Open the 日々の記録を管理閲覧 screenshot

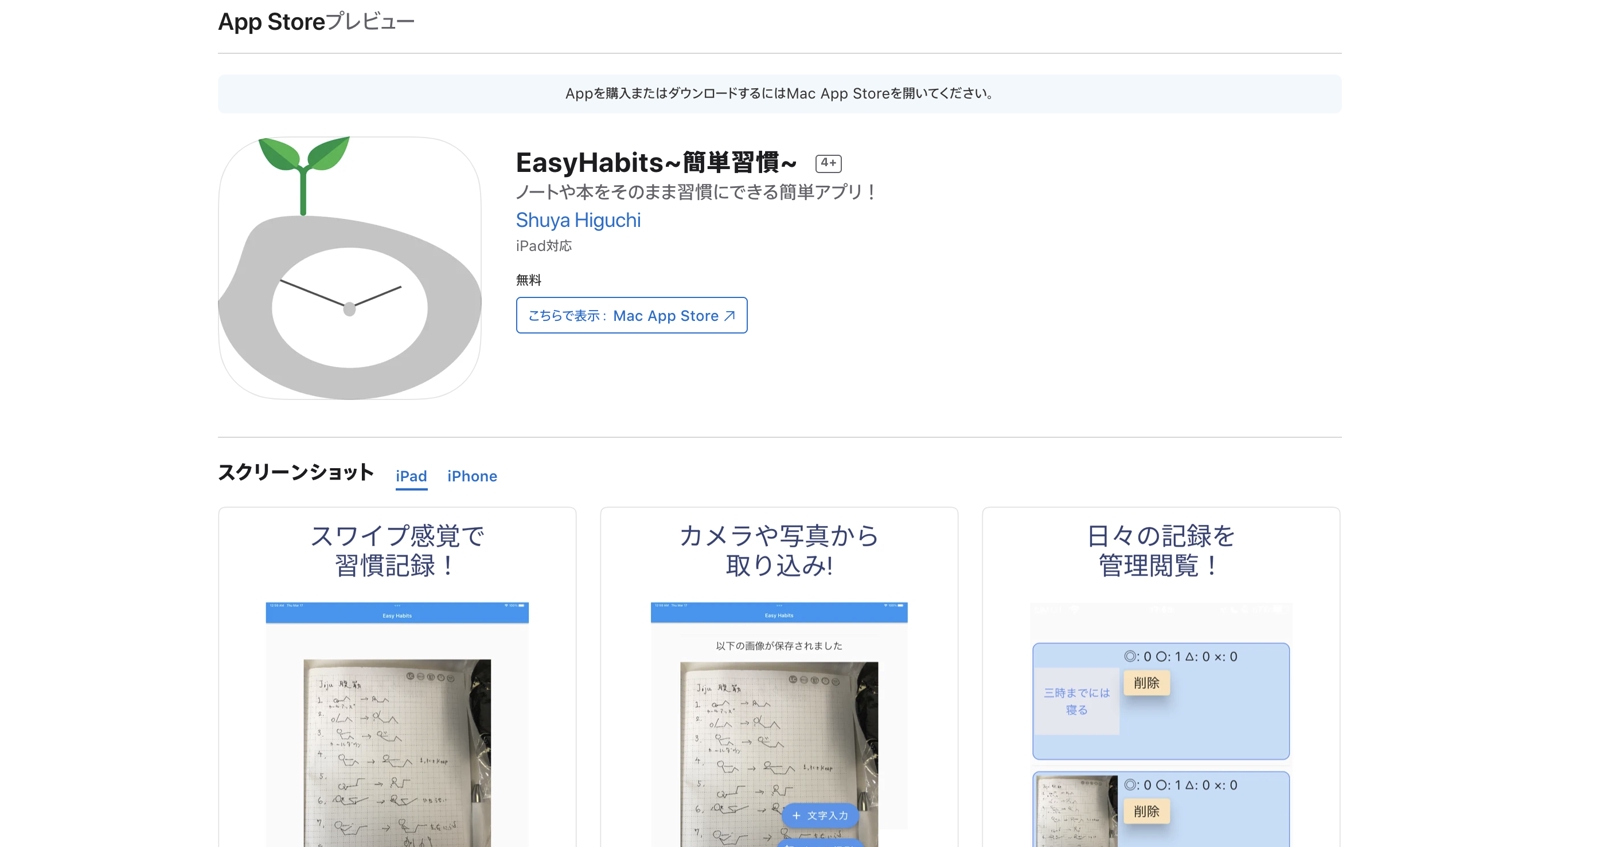coord(1161,677)
